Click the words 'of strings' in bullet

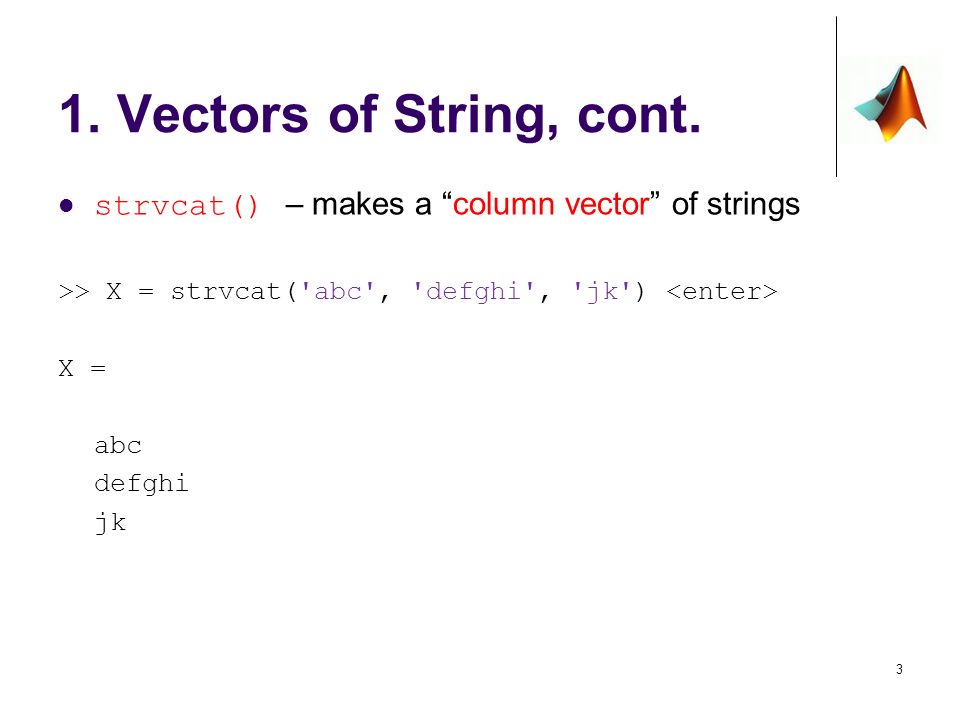click(x=736, y=204)
